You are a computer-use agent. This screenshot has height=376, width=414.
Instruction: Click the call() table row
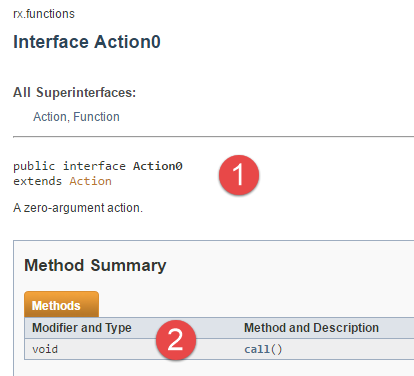pyautogui.click(x=219, y=349)
